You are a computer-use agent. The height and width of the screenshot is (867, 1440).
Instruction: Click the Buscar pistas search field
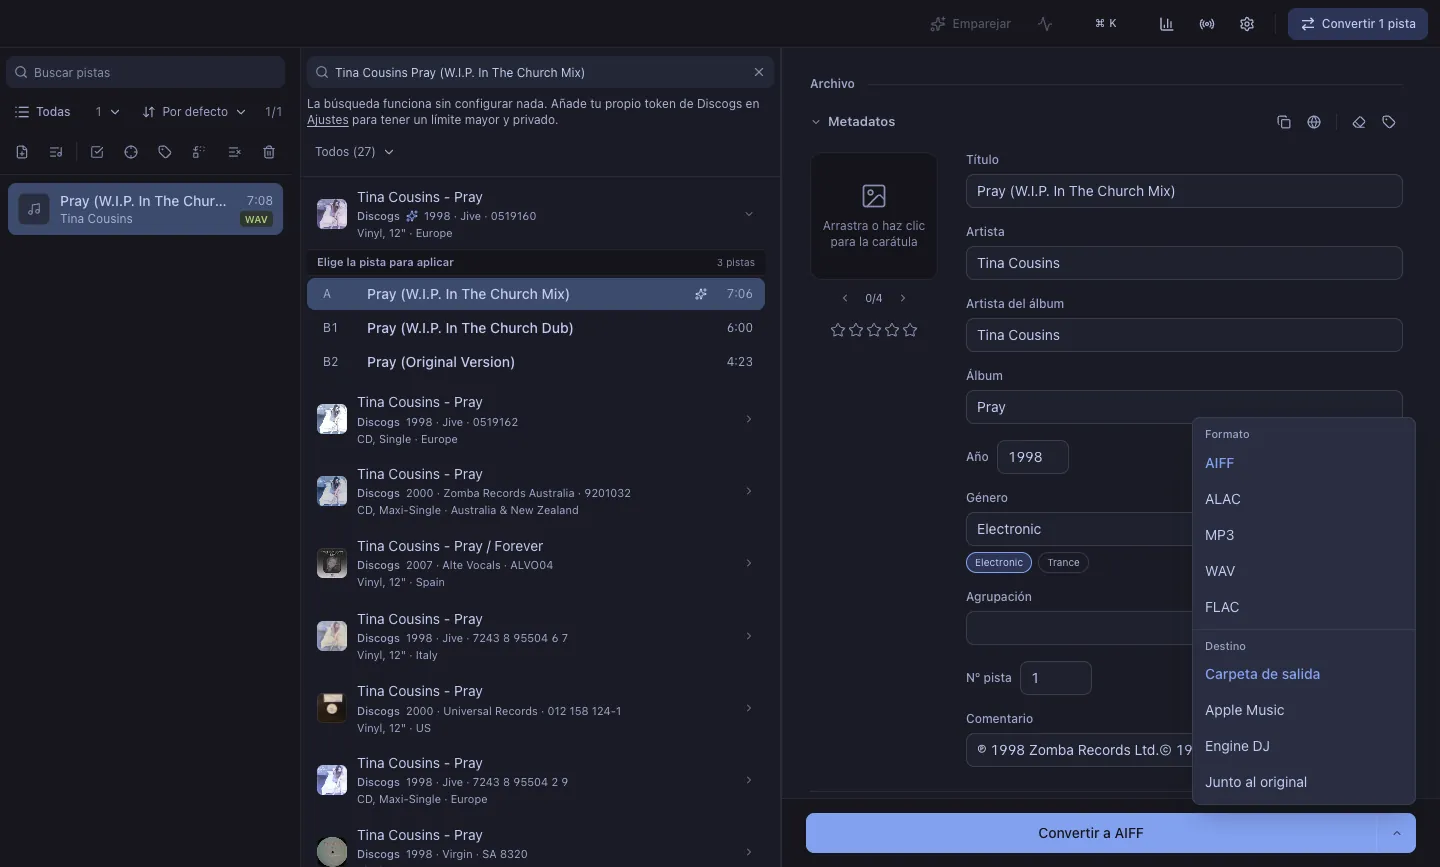click(146, 72)
